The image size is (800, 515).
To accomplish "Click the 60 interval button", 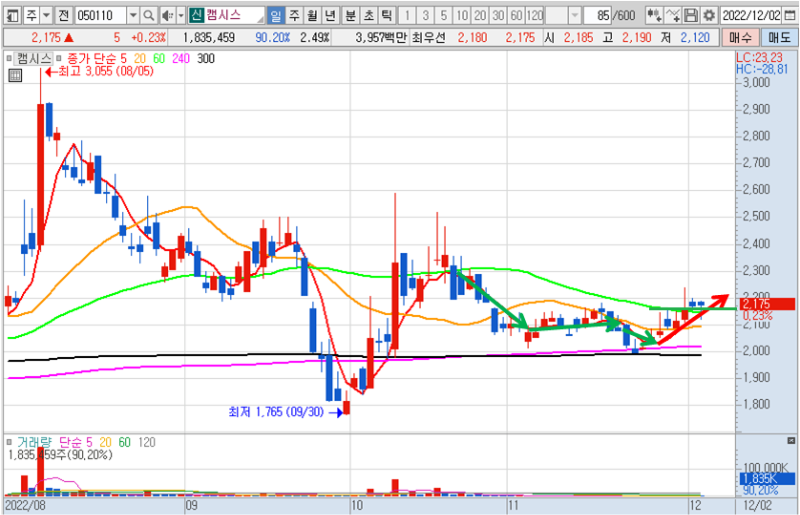I will [x=516, y=16].
